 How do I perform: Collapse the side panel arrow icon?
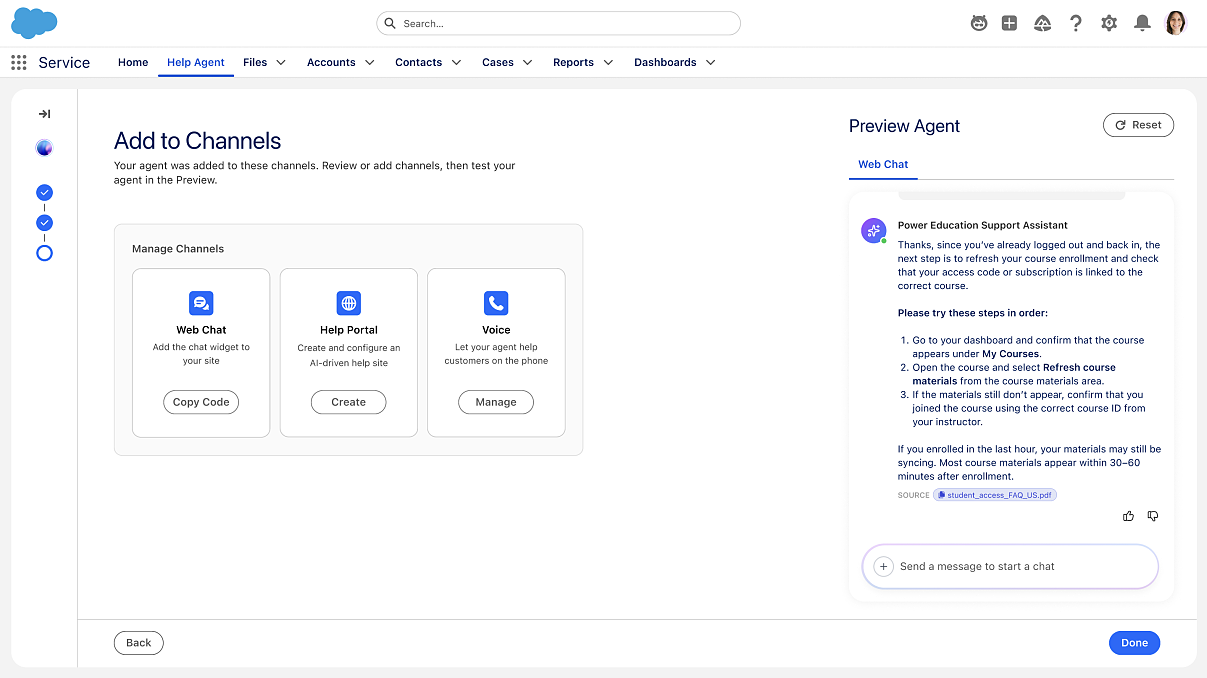(x=44, y=114)
